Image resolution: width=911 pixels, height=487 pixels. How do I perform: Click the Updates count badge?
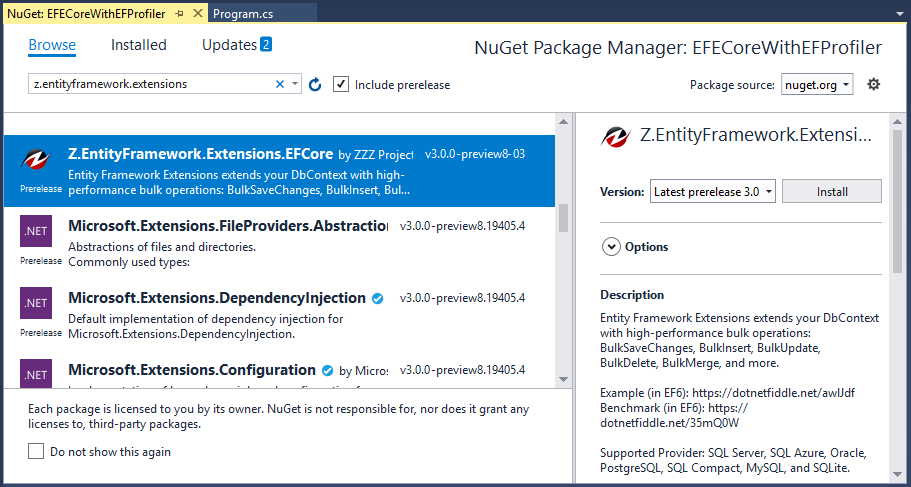pos(266,44)
